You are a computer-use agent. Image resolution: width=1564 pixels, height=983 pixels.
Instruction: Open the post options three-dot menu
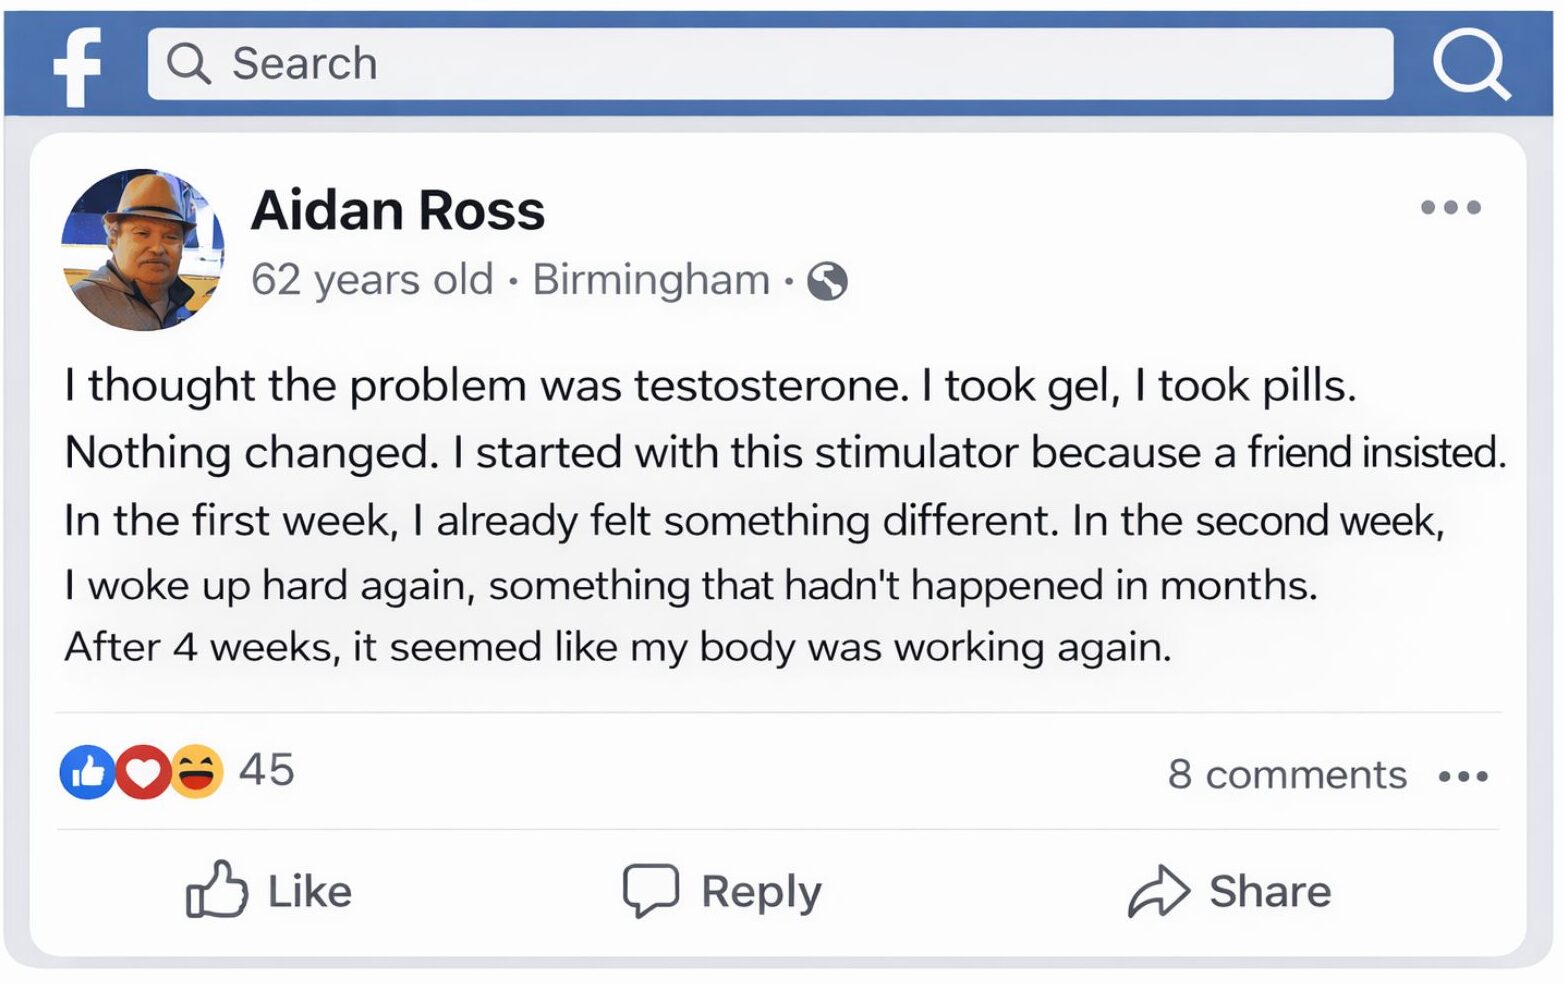pyautogui.click(x=1450, y=208)
